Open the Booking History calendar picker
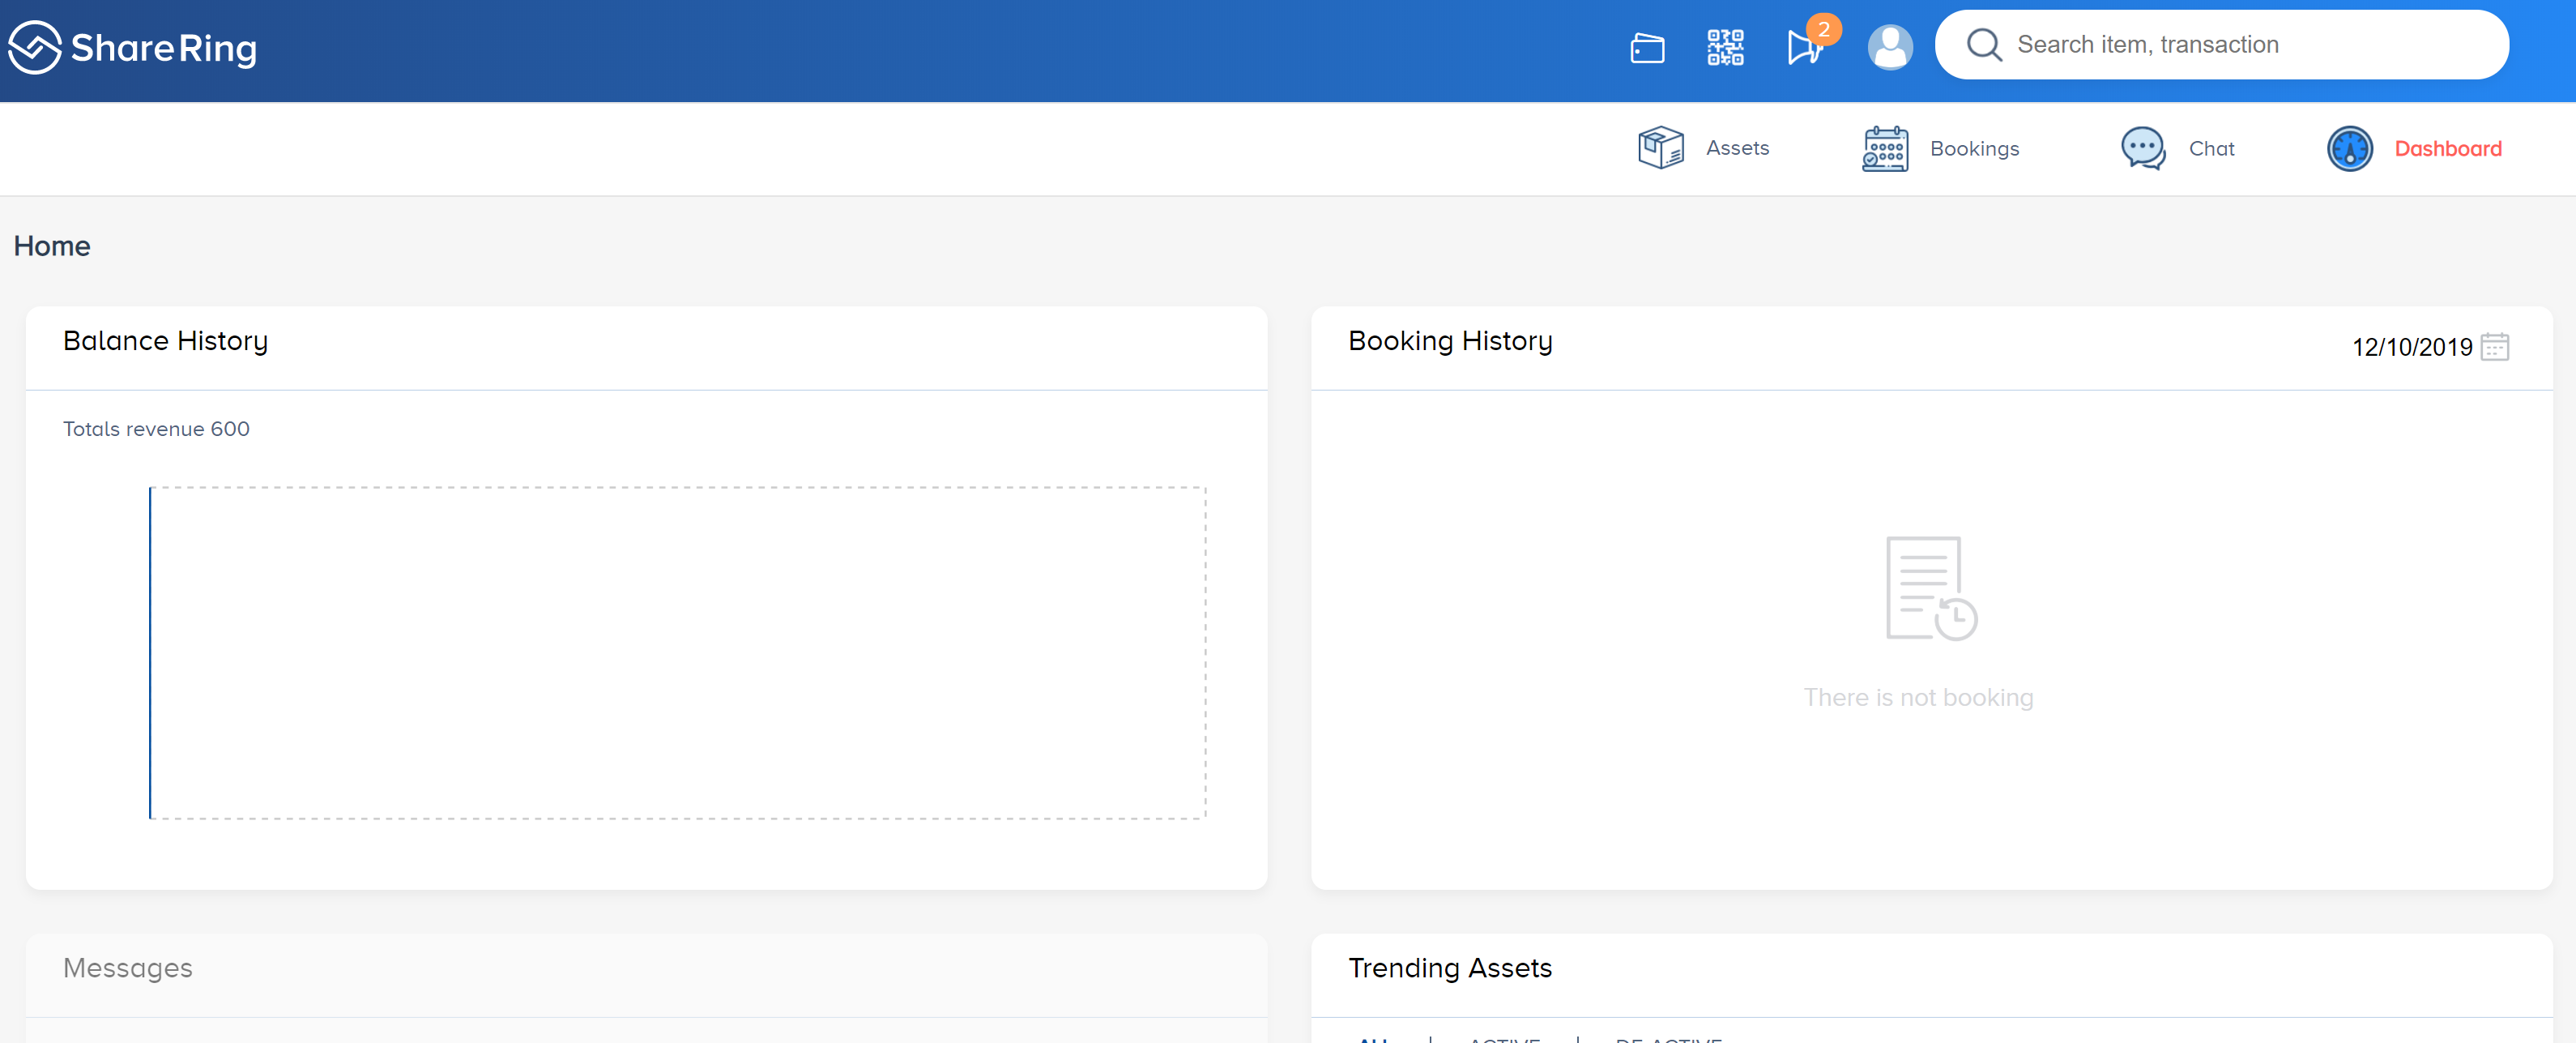The width and height of the screenshot is (2576, 1043). coord(2495,347)
